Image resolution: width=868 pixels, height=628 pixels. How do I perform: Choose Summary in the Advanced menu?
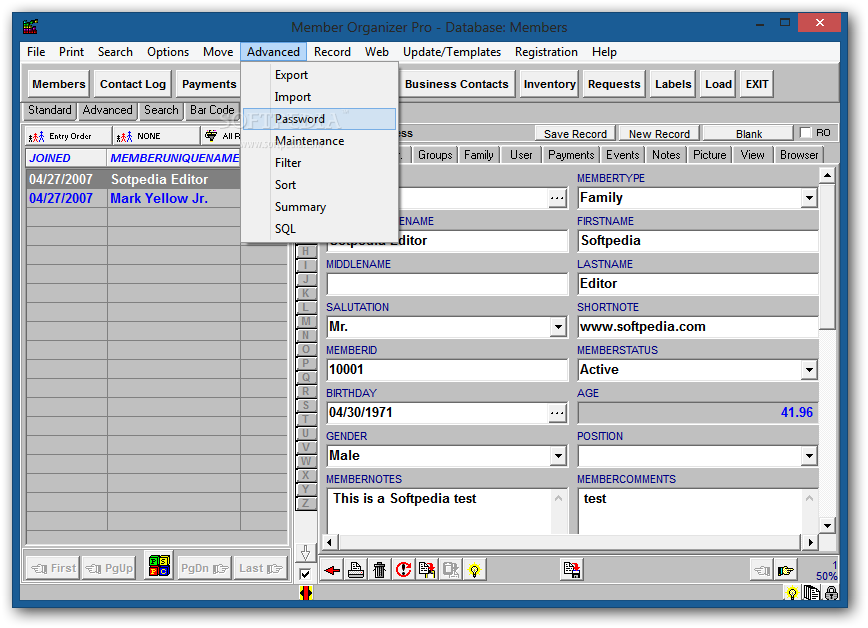pyautogui.click(x=319, y=207)
